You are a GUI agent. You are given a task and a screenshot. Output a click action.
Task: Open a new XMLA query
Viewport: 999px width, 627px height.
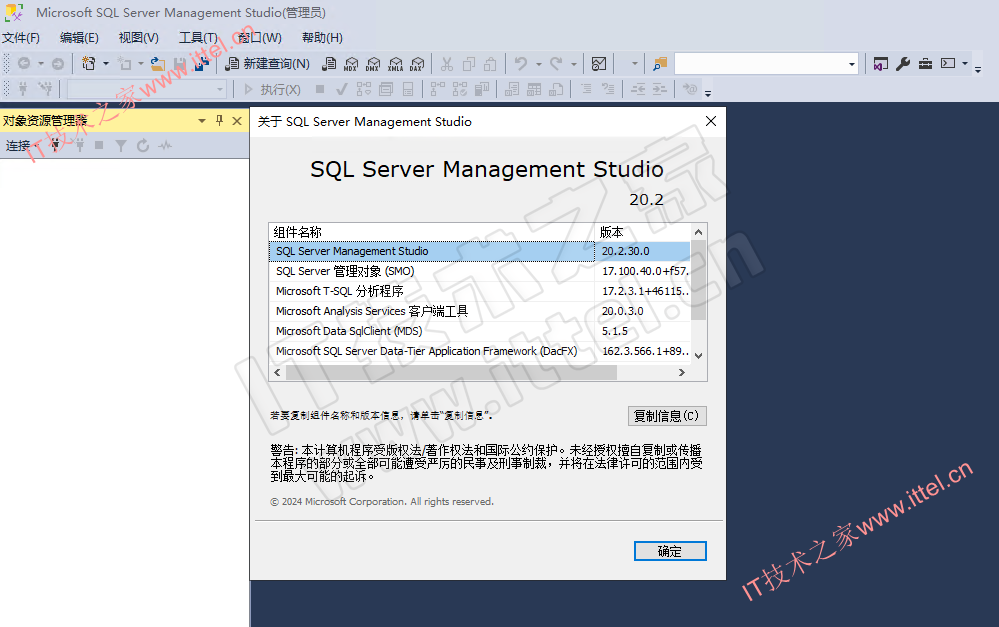point(395,64)
